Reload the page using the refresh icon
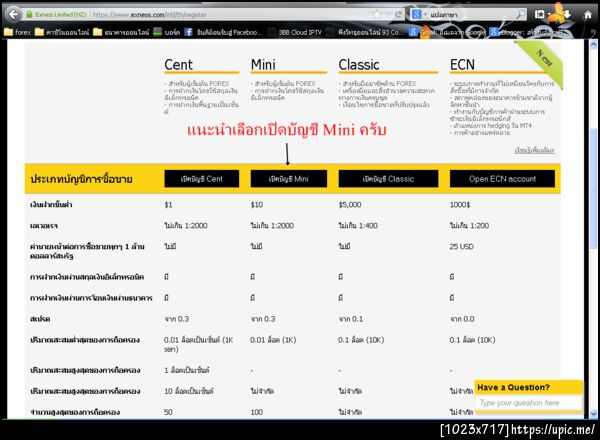The height and width of the screenshot is (440, 600). tap(398, 15)
